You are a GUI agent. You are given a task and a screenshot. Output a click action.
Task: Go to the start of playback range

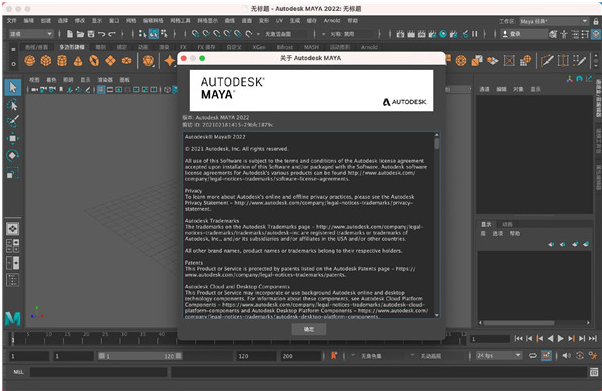(x=518, y=338)
